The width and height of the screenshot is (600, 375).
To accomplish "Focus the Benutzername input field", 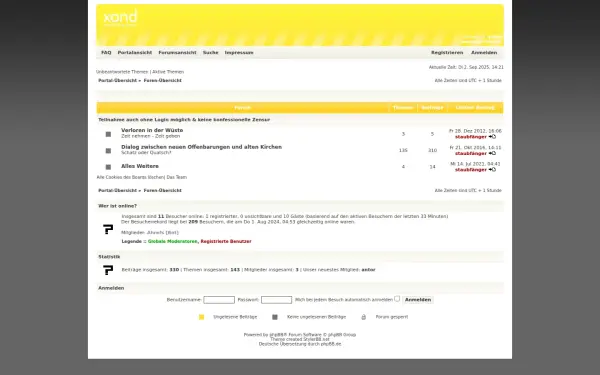I will 219,300.
